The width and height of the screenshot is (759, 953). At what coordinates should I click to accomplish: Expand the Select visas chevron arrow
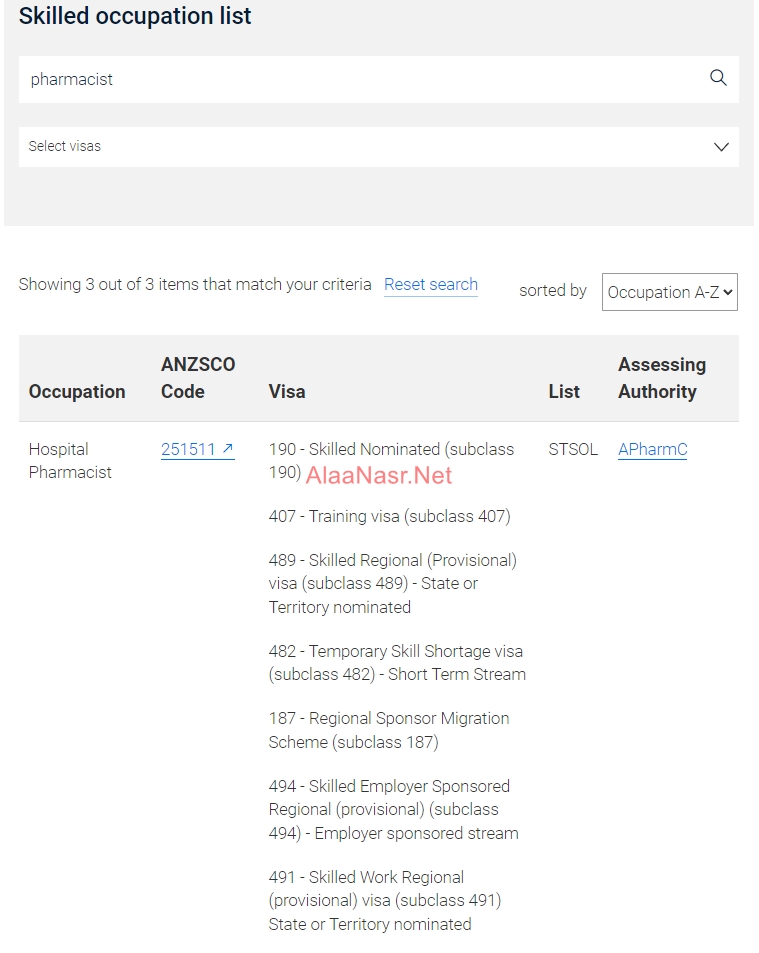point(721,147)
